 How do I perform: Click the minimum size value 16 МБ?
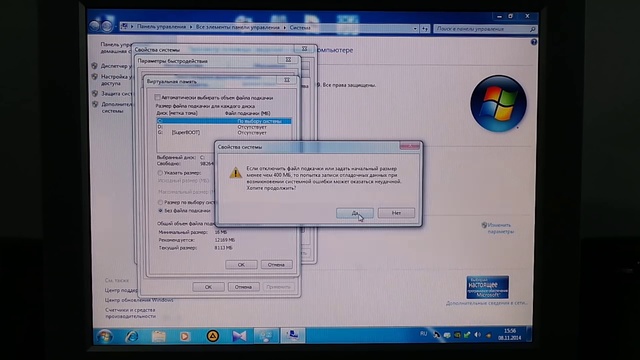click(221, 232)
